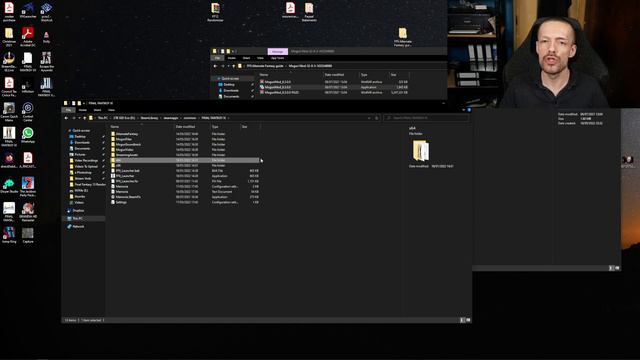Screen dimensions: 640x360
Task: Open the View ribbon tab in the front Explorer window
Action: [111, 110]
